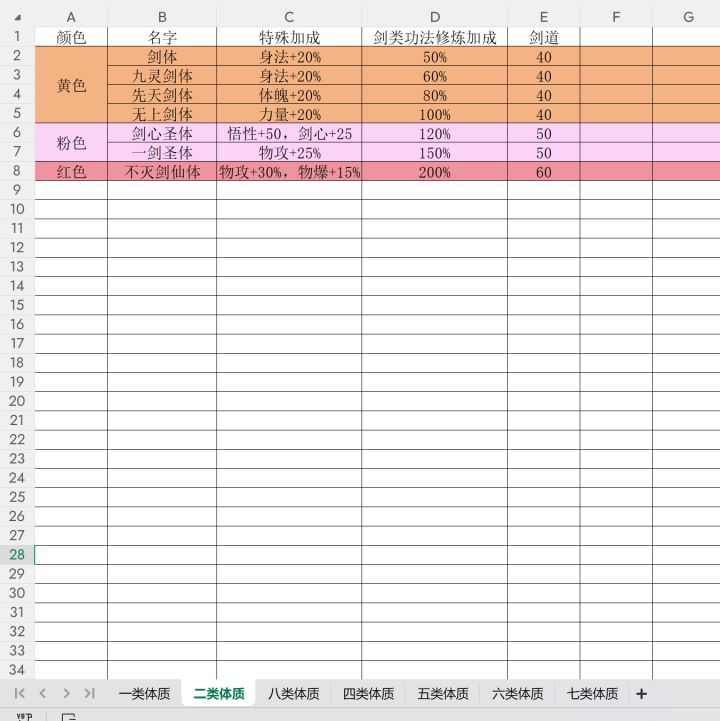Select the 红色 cell
720x721 pixels.
coord(71,171)
